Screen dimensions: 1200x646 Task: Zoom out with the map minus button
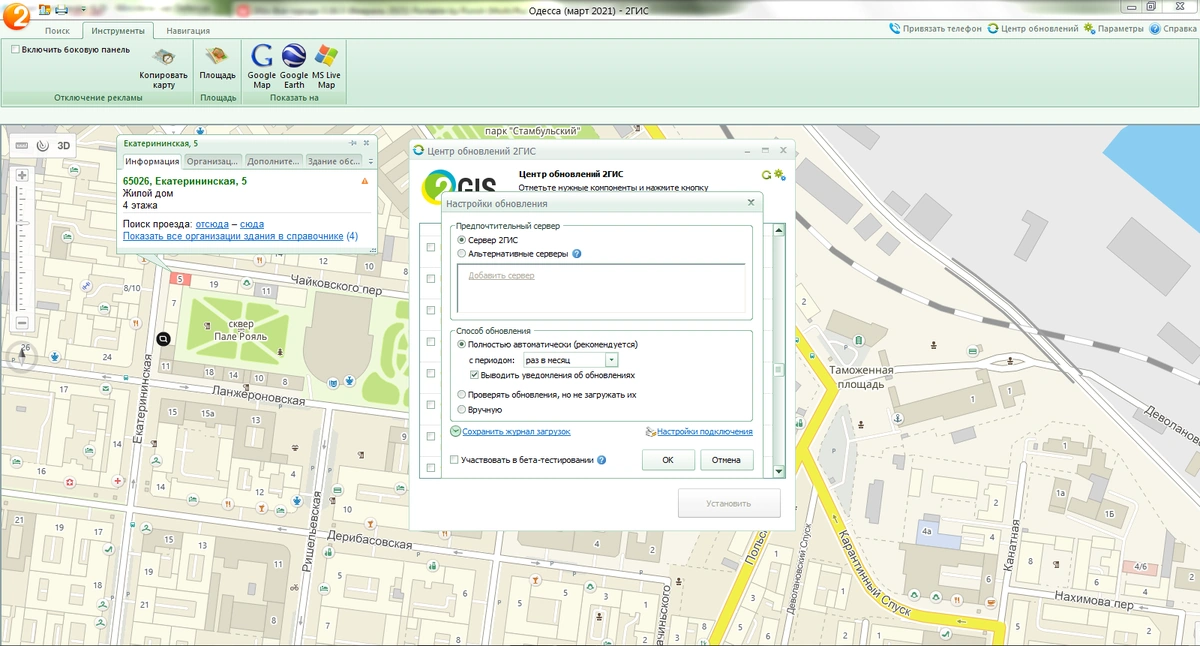click(x=22, y=323)
